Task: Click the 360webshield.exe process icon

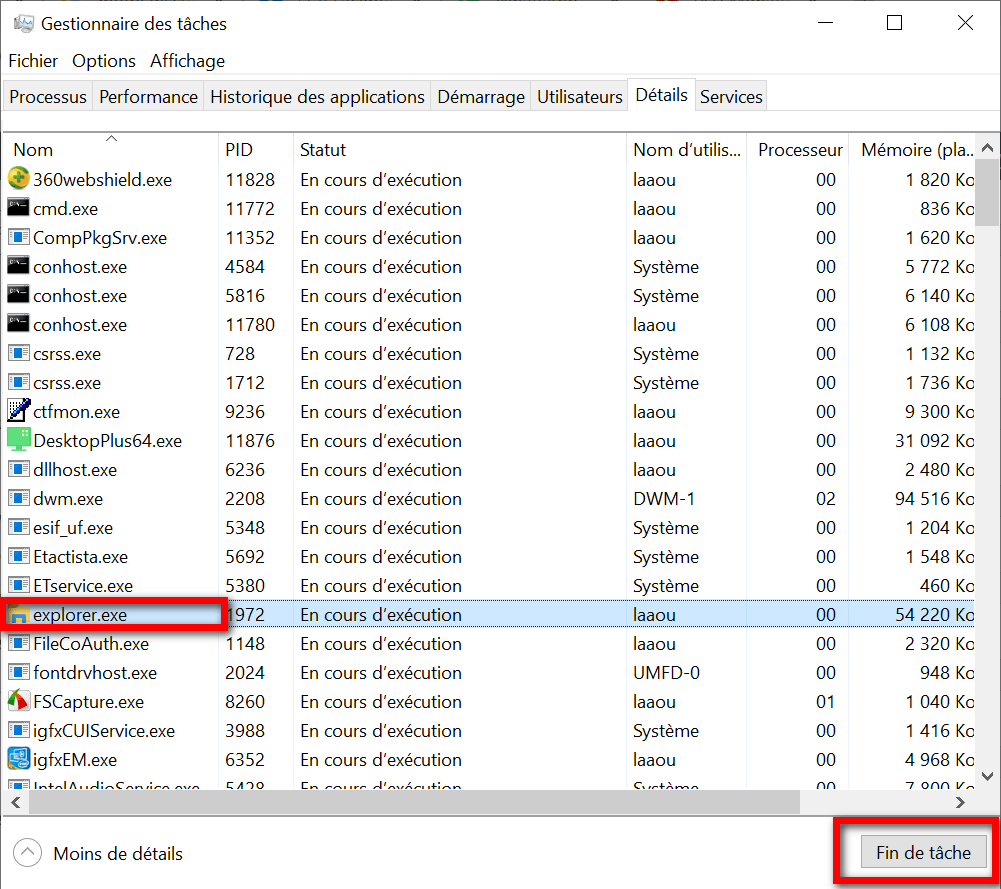Action: (x=19, y=180)
